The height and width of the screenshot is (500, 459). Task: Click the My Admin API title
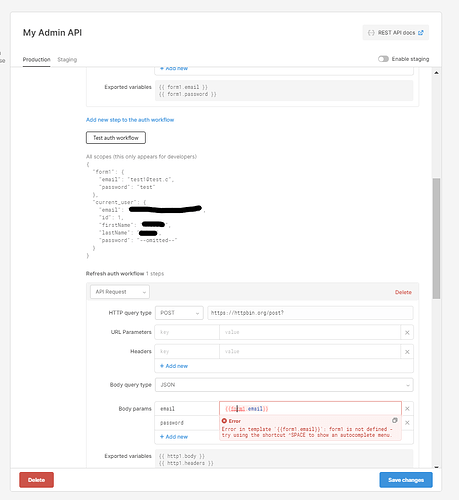coord(52,33)
